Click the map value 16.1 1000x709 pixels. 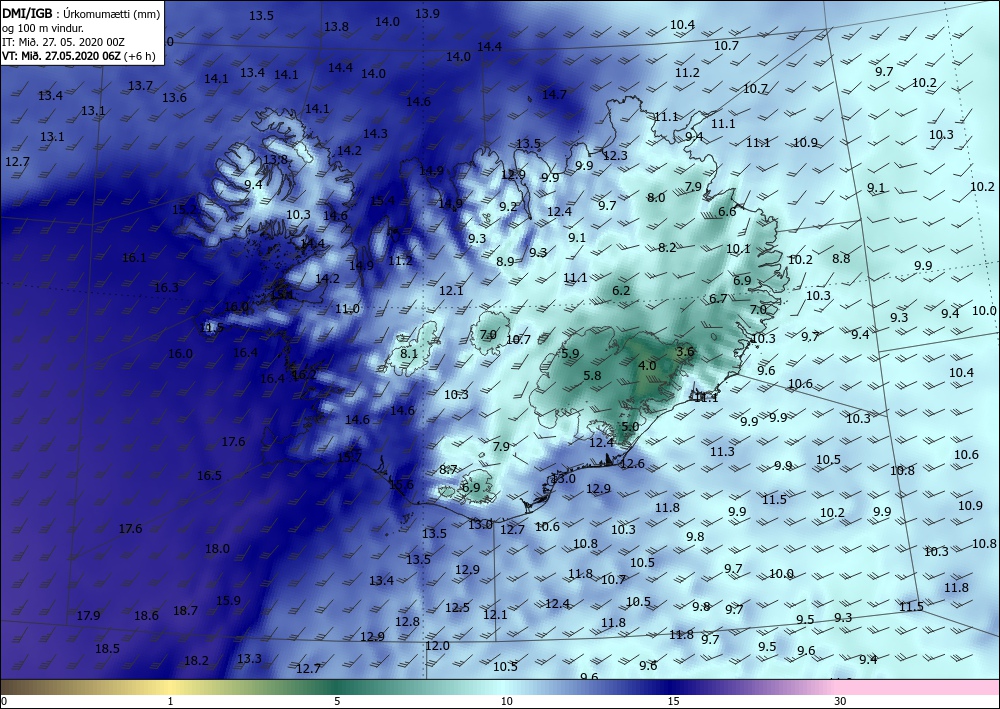tap(134, 258)
